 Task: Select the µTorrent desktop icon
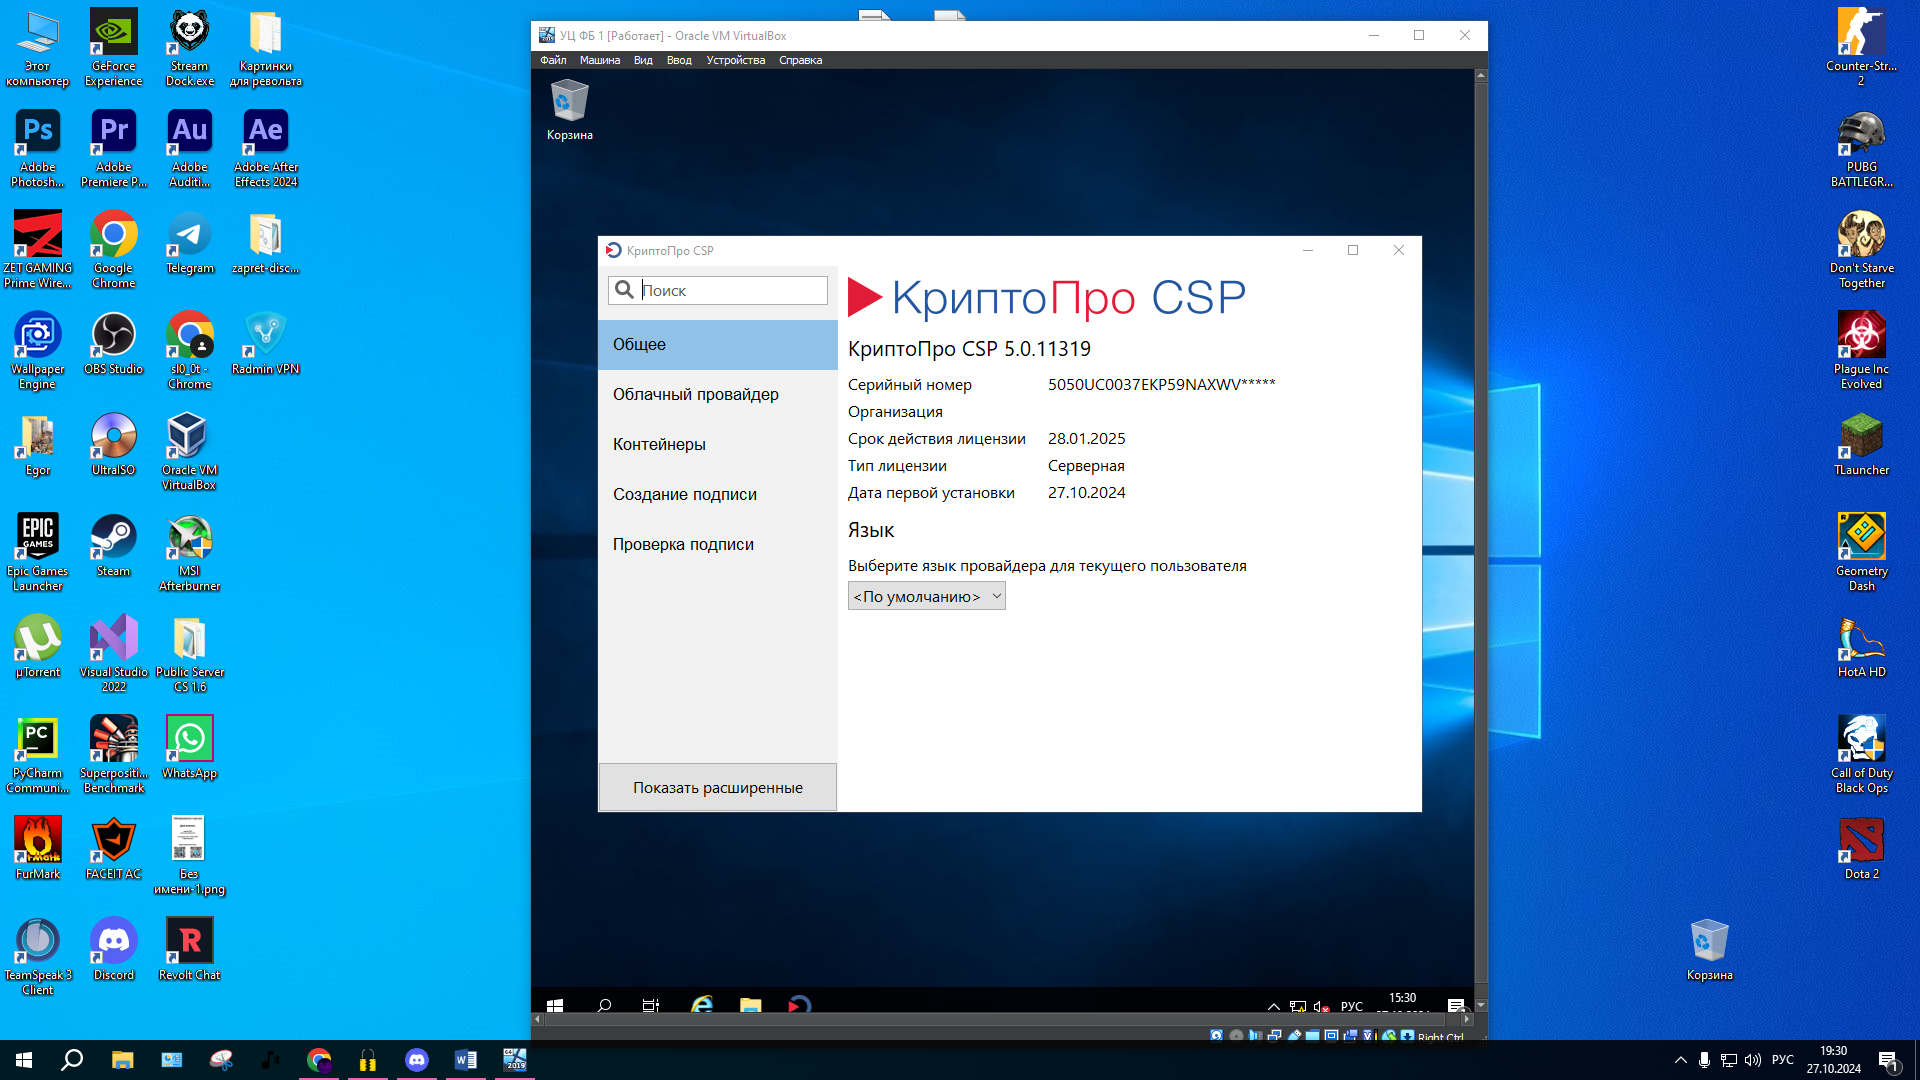[38, 646]
